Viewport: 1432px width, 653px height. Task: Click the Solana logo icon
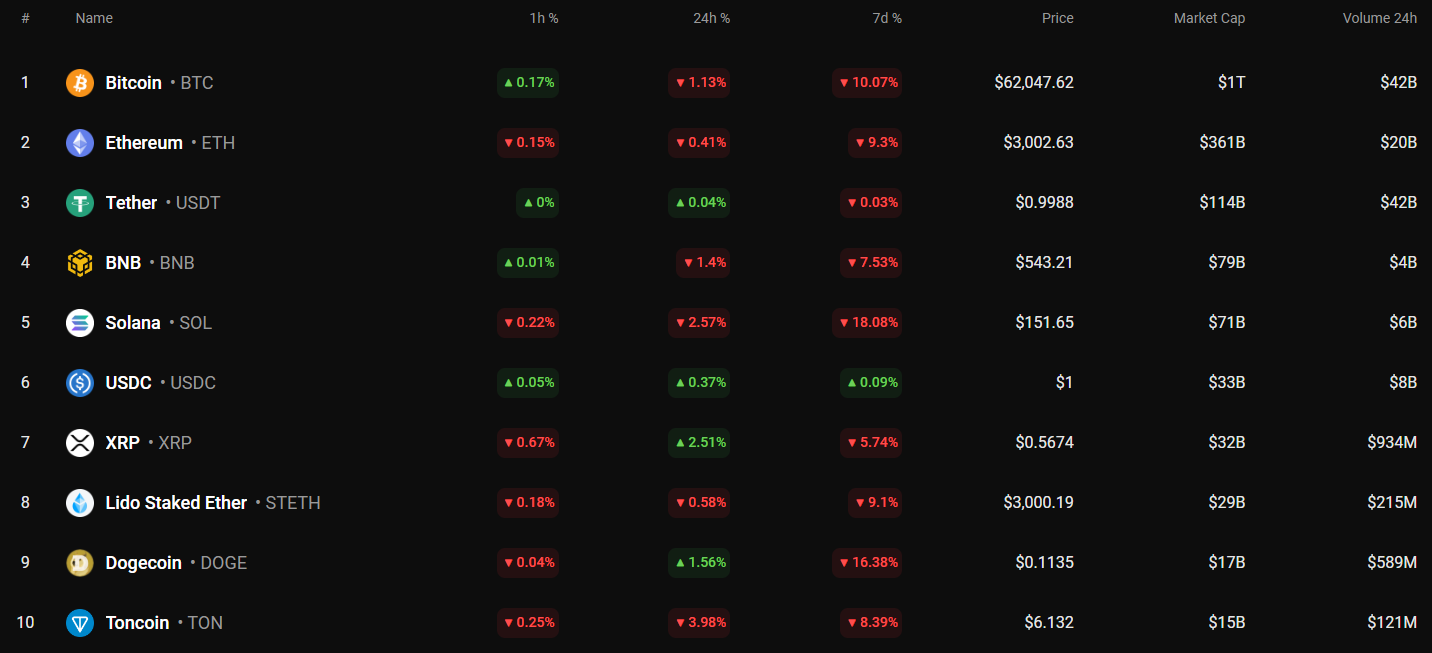point(80,323)
